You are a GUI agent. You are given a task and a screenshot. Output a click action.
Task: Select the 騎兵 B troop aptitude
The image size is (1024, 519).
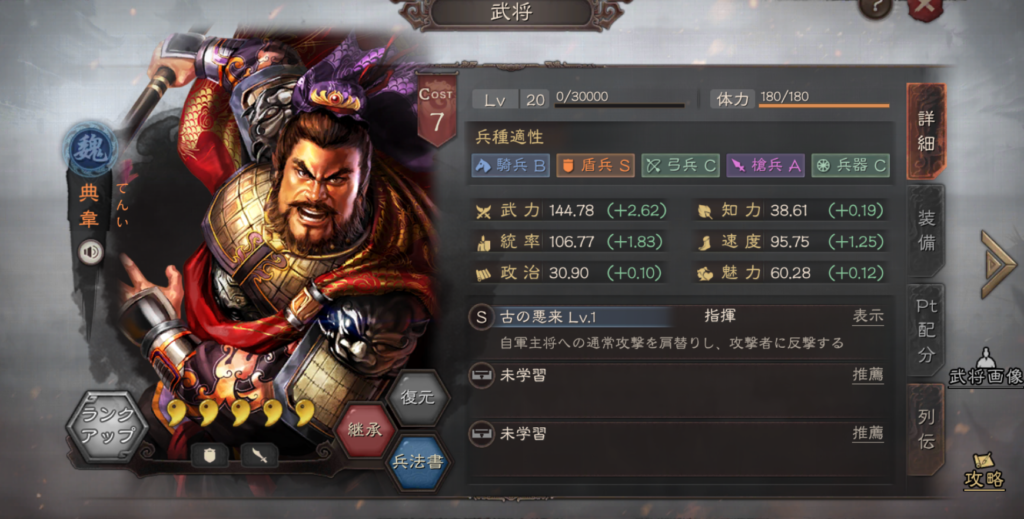511,165
